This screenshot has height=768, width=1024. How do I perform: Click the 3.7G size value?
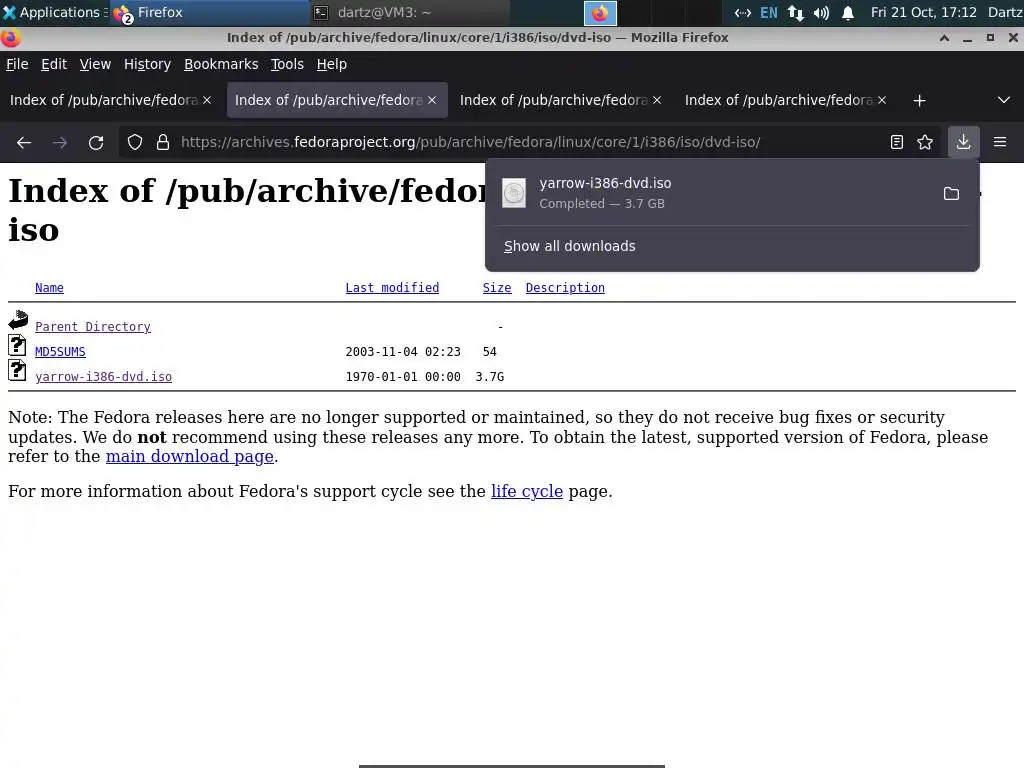pyautogui.click(x=490, y=377)
